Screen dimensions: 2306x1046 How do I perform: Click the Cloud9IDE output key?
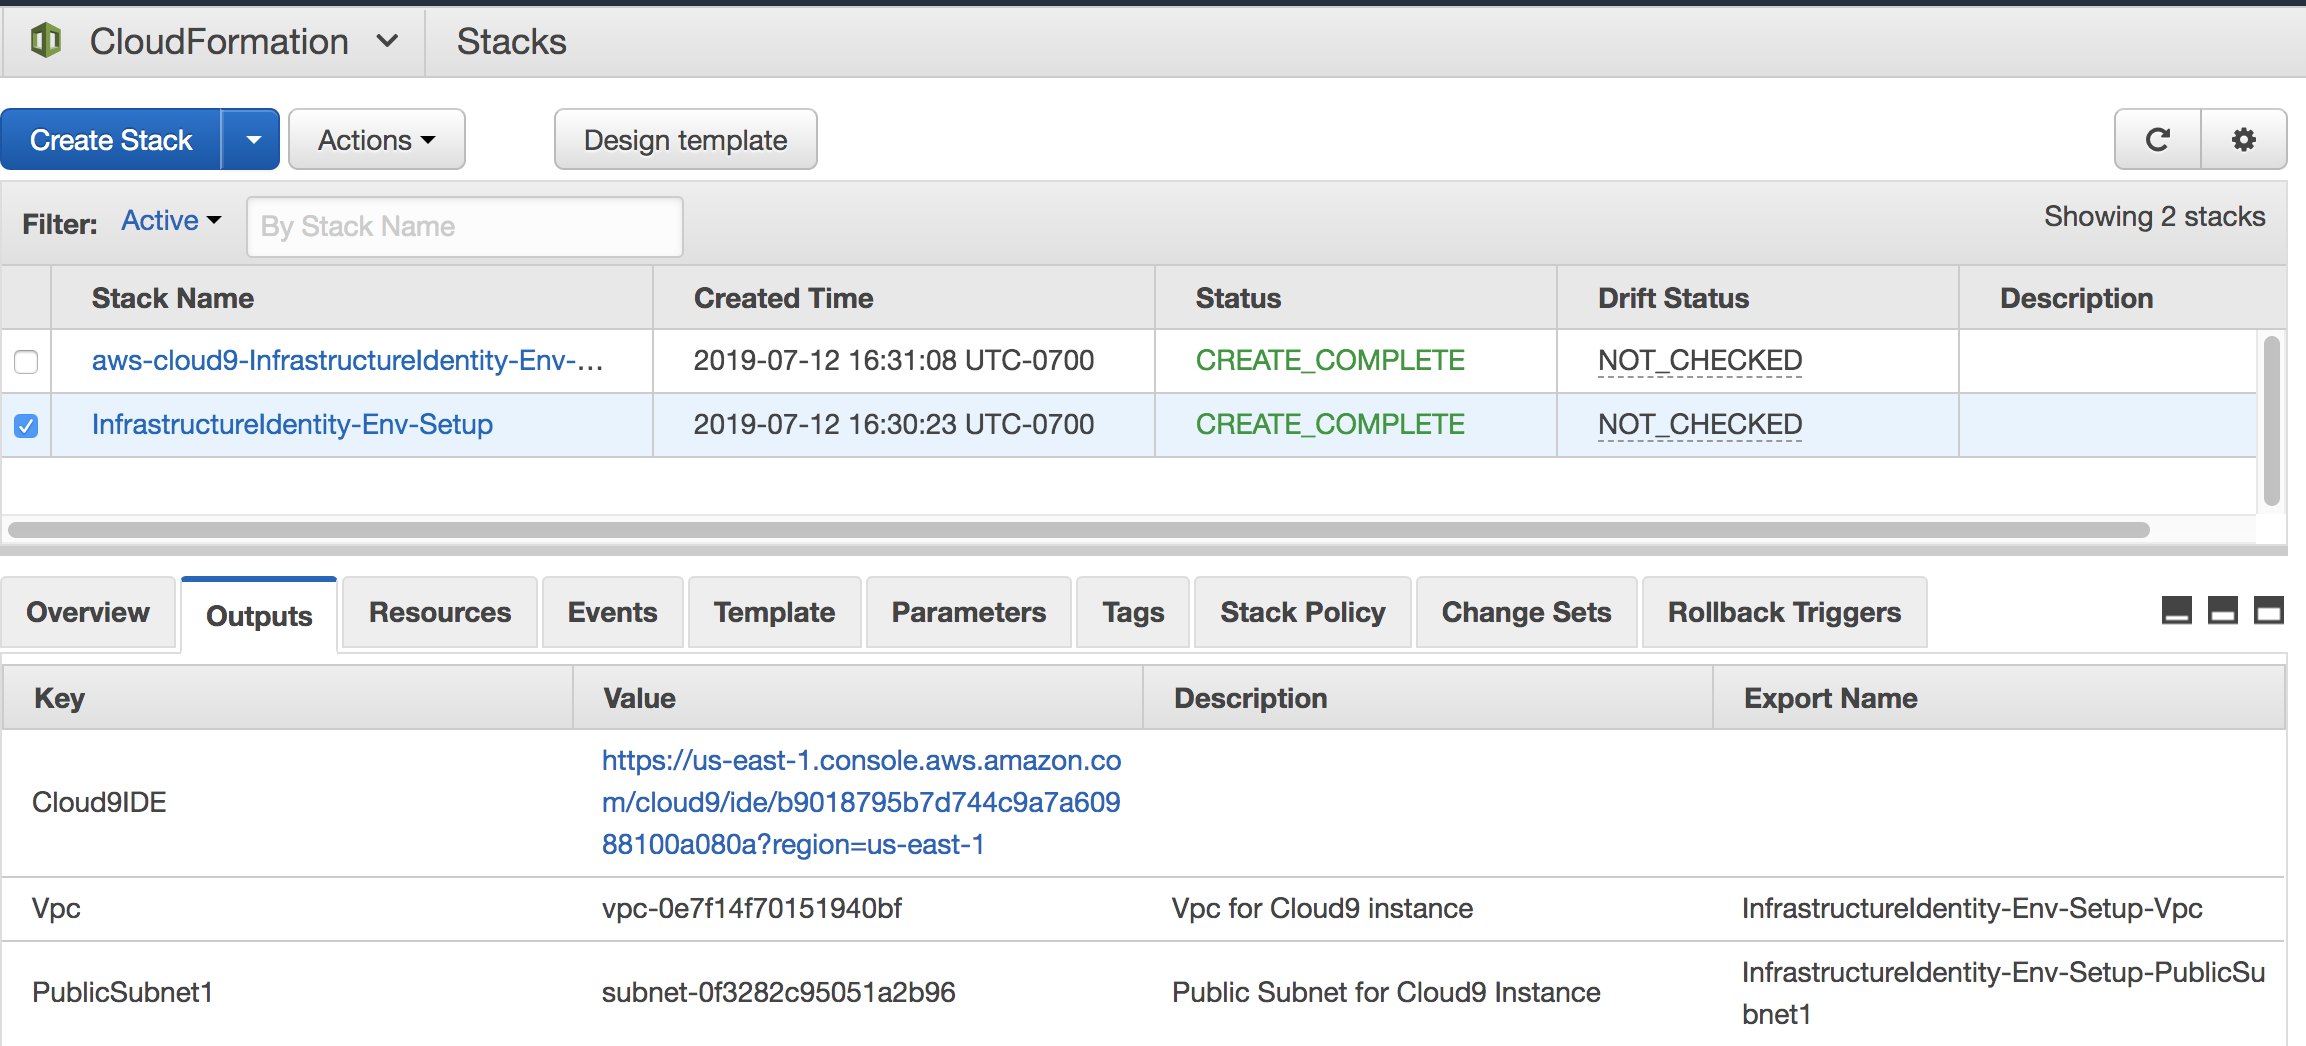[99, 802]
